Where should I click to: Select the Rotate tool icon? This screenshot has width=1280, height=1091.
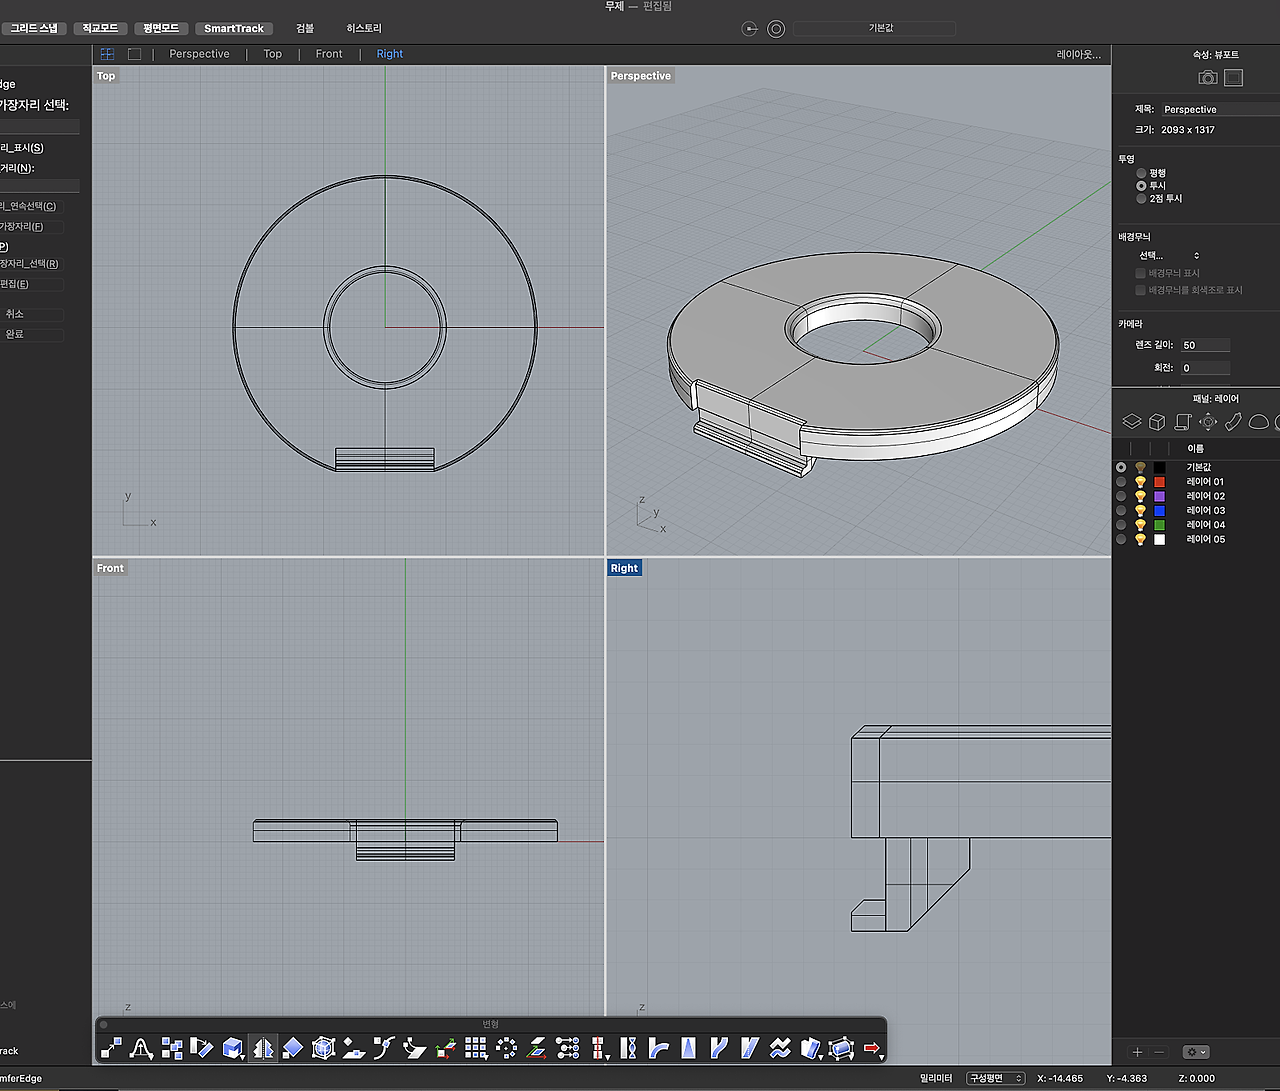202,1048
